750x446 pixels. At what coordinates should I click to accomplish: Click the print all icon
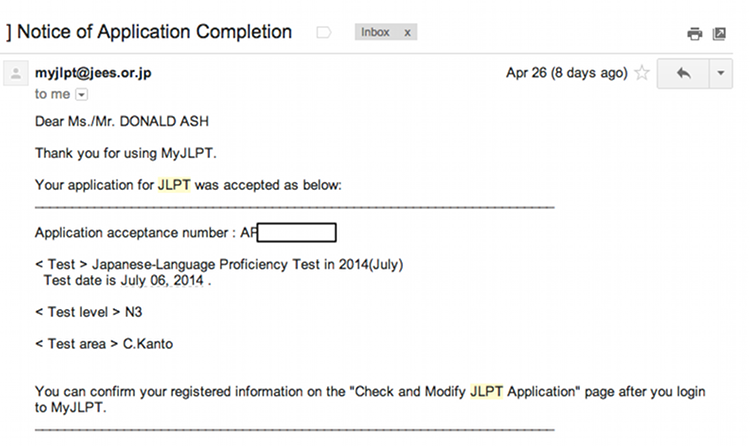[695, 33]
